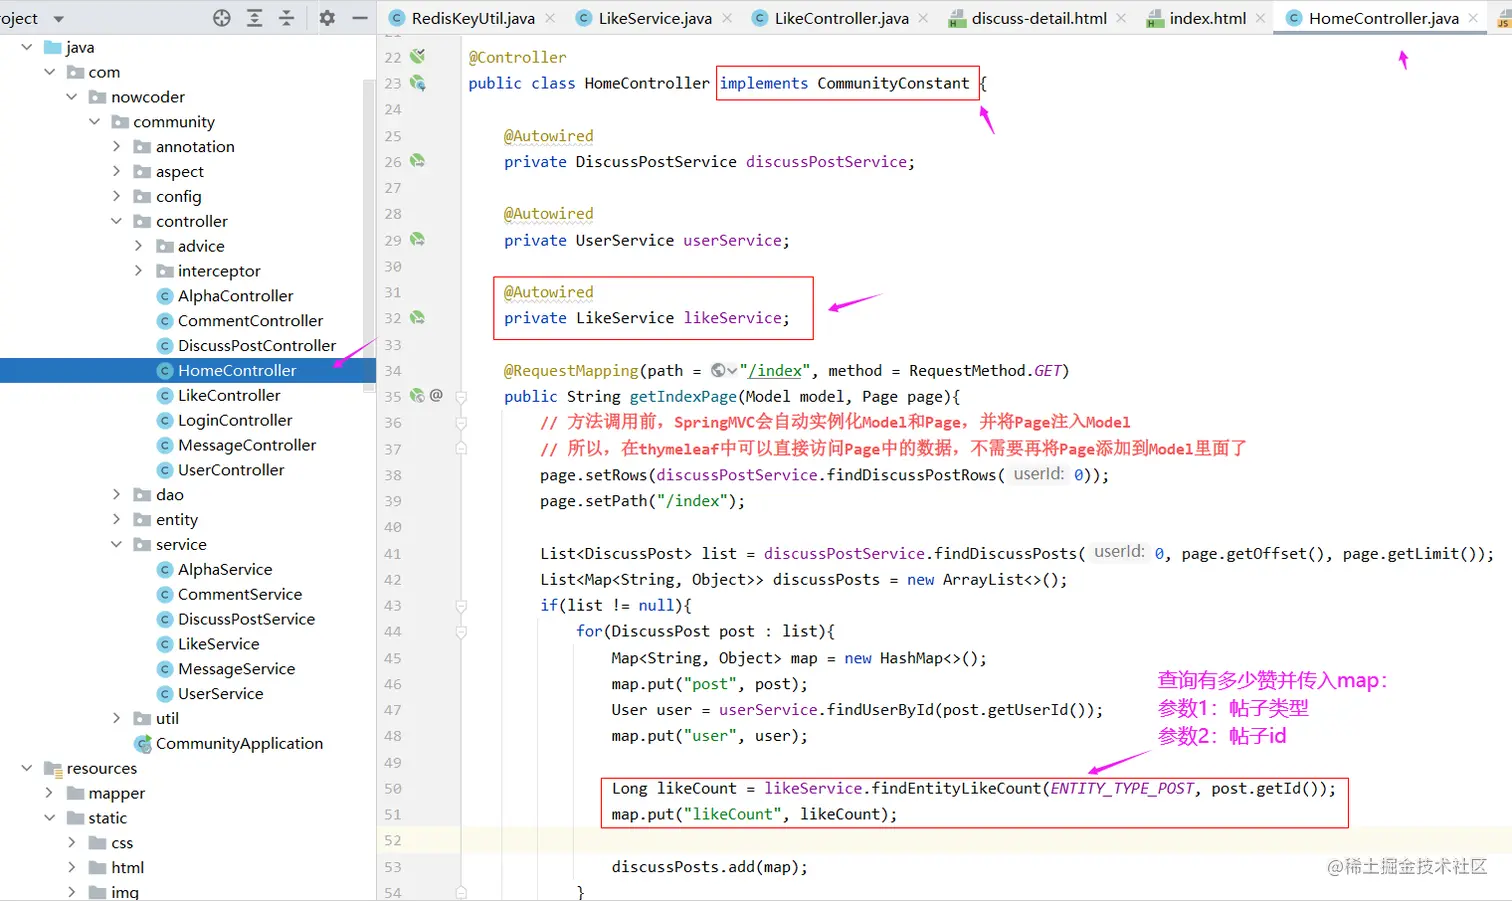
Task: Click the /index mapping path link
Action: click(x=774, y=371)
